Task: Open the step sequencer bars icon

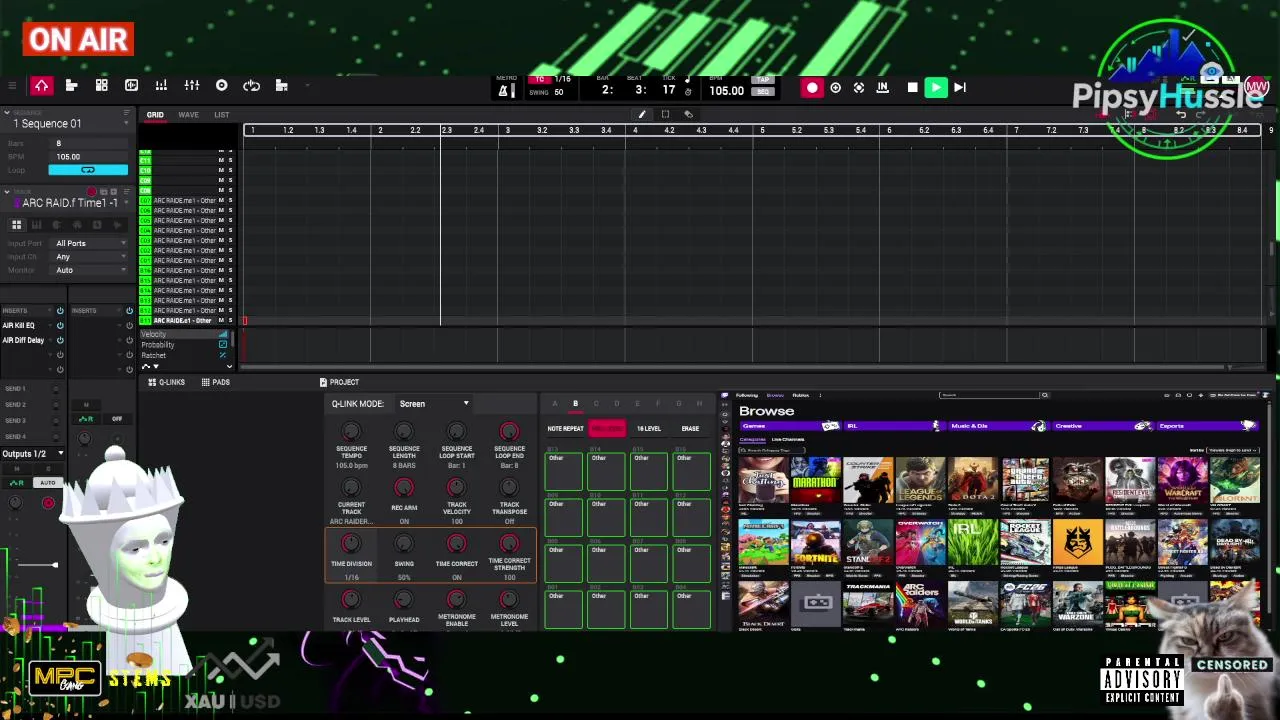Action: pos(161,86)
